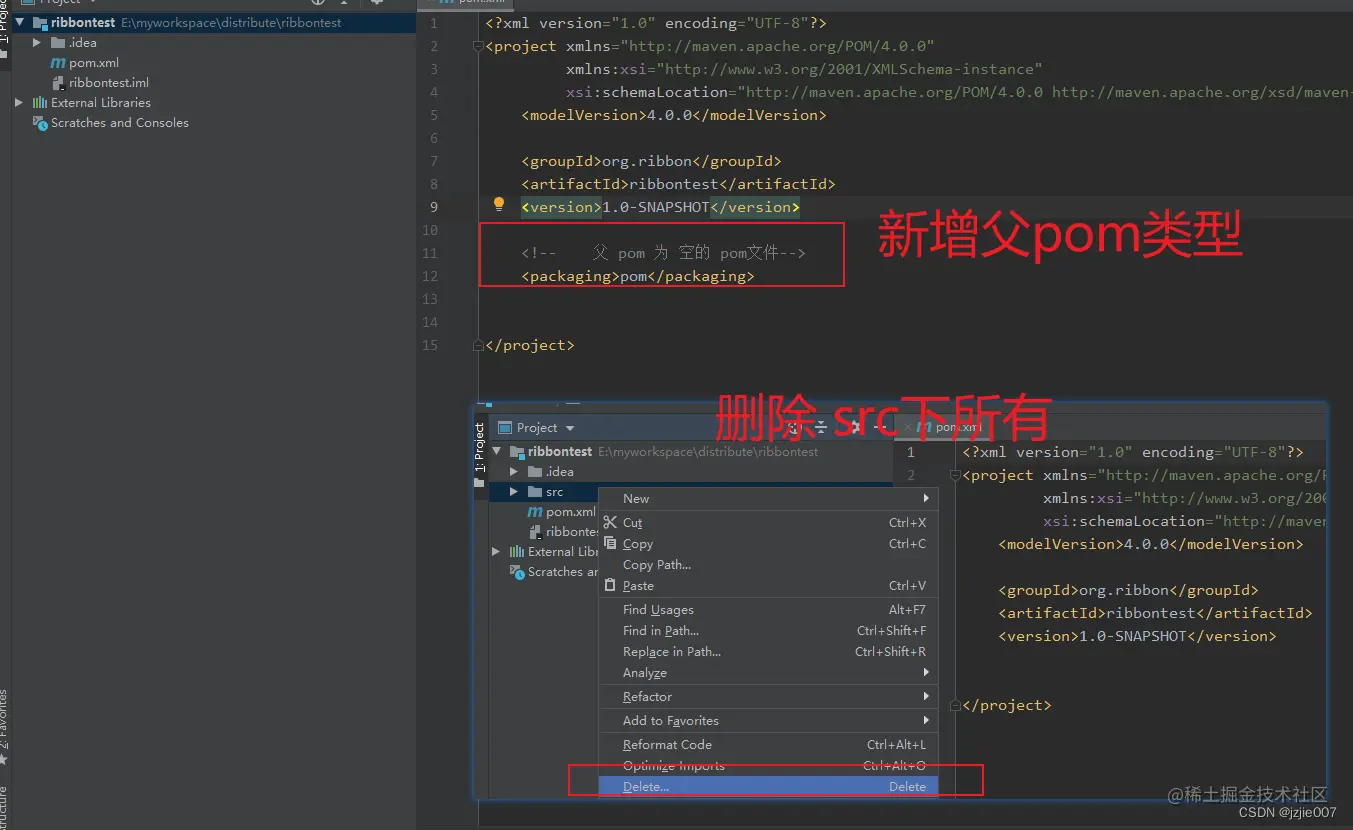Collapse the ribbontest root in the upper project tree

click(19, 22)
